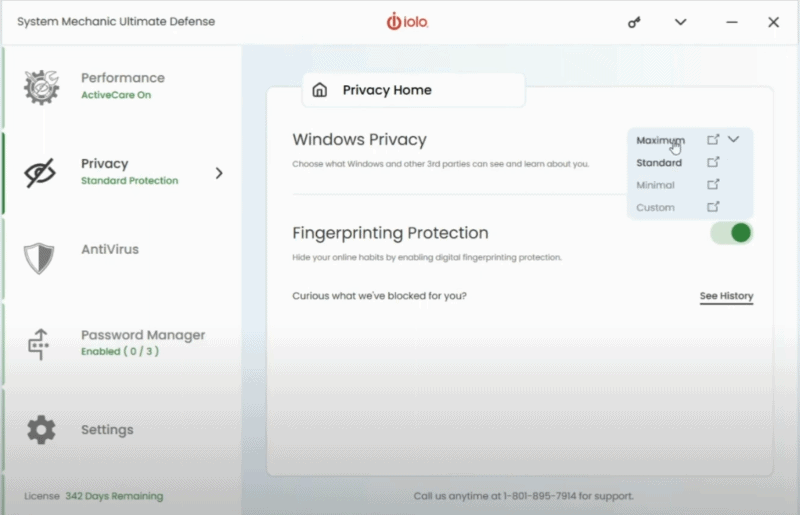Click the Enabled ( 0 / 3 ) status
The image size is (800, 515).
click(120, 351)
